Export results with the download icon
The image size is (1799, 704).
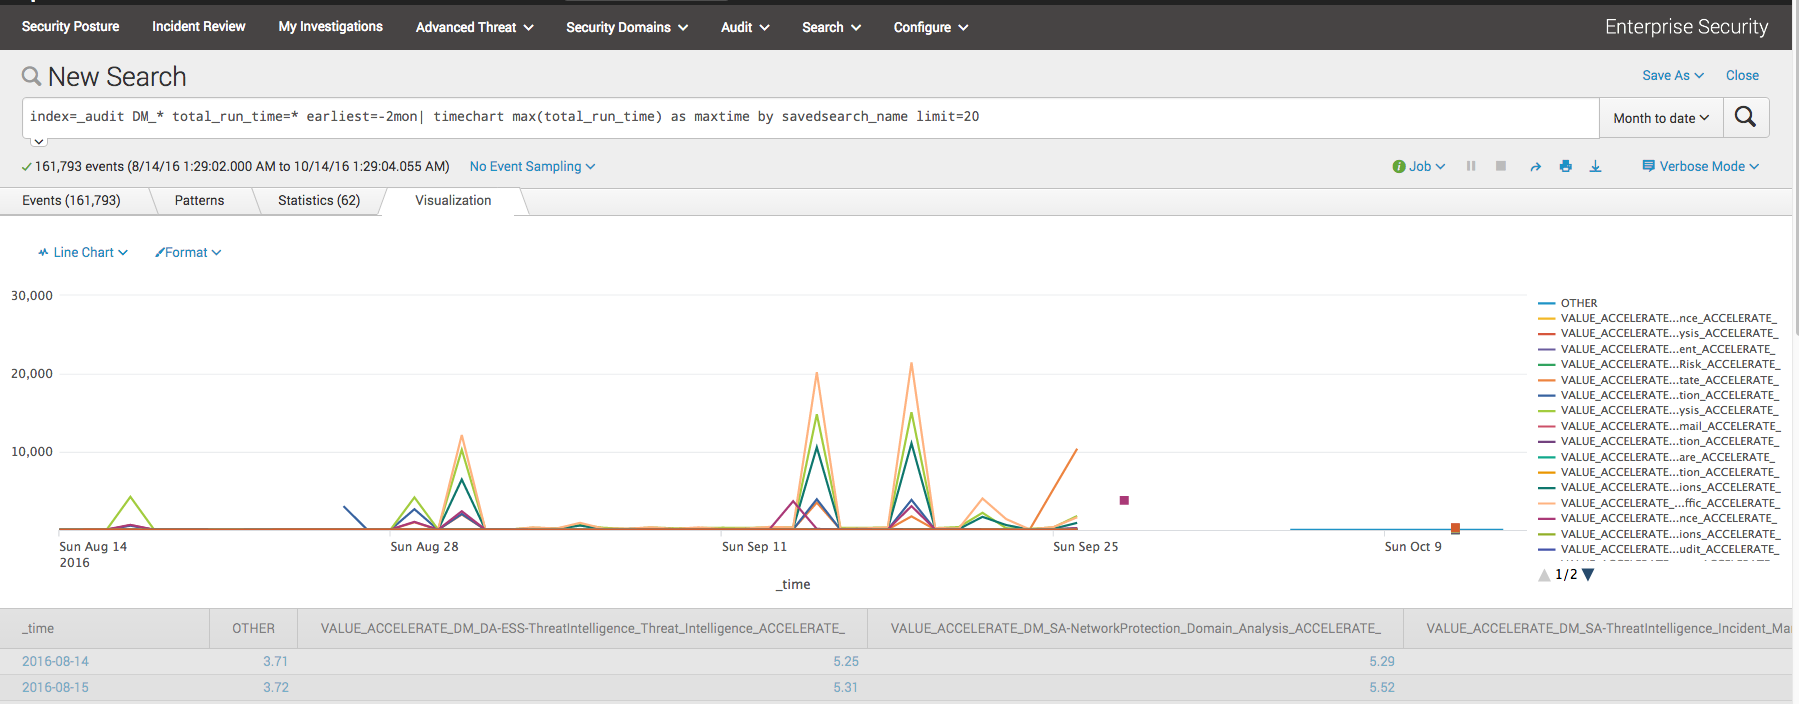[1595, 166]
